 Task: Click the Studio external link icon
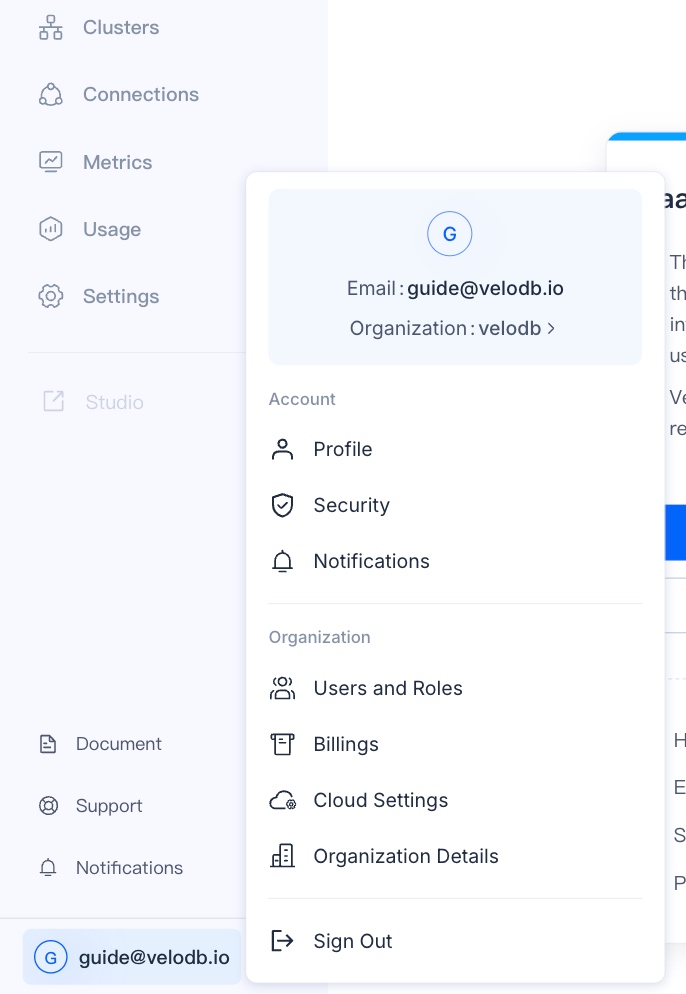53,402
